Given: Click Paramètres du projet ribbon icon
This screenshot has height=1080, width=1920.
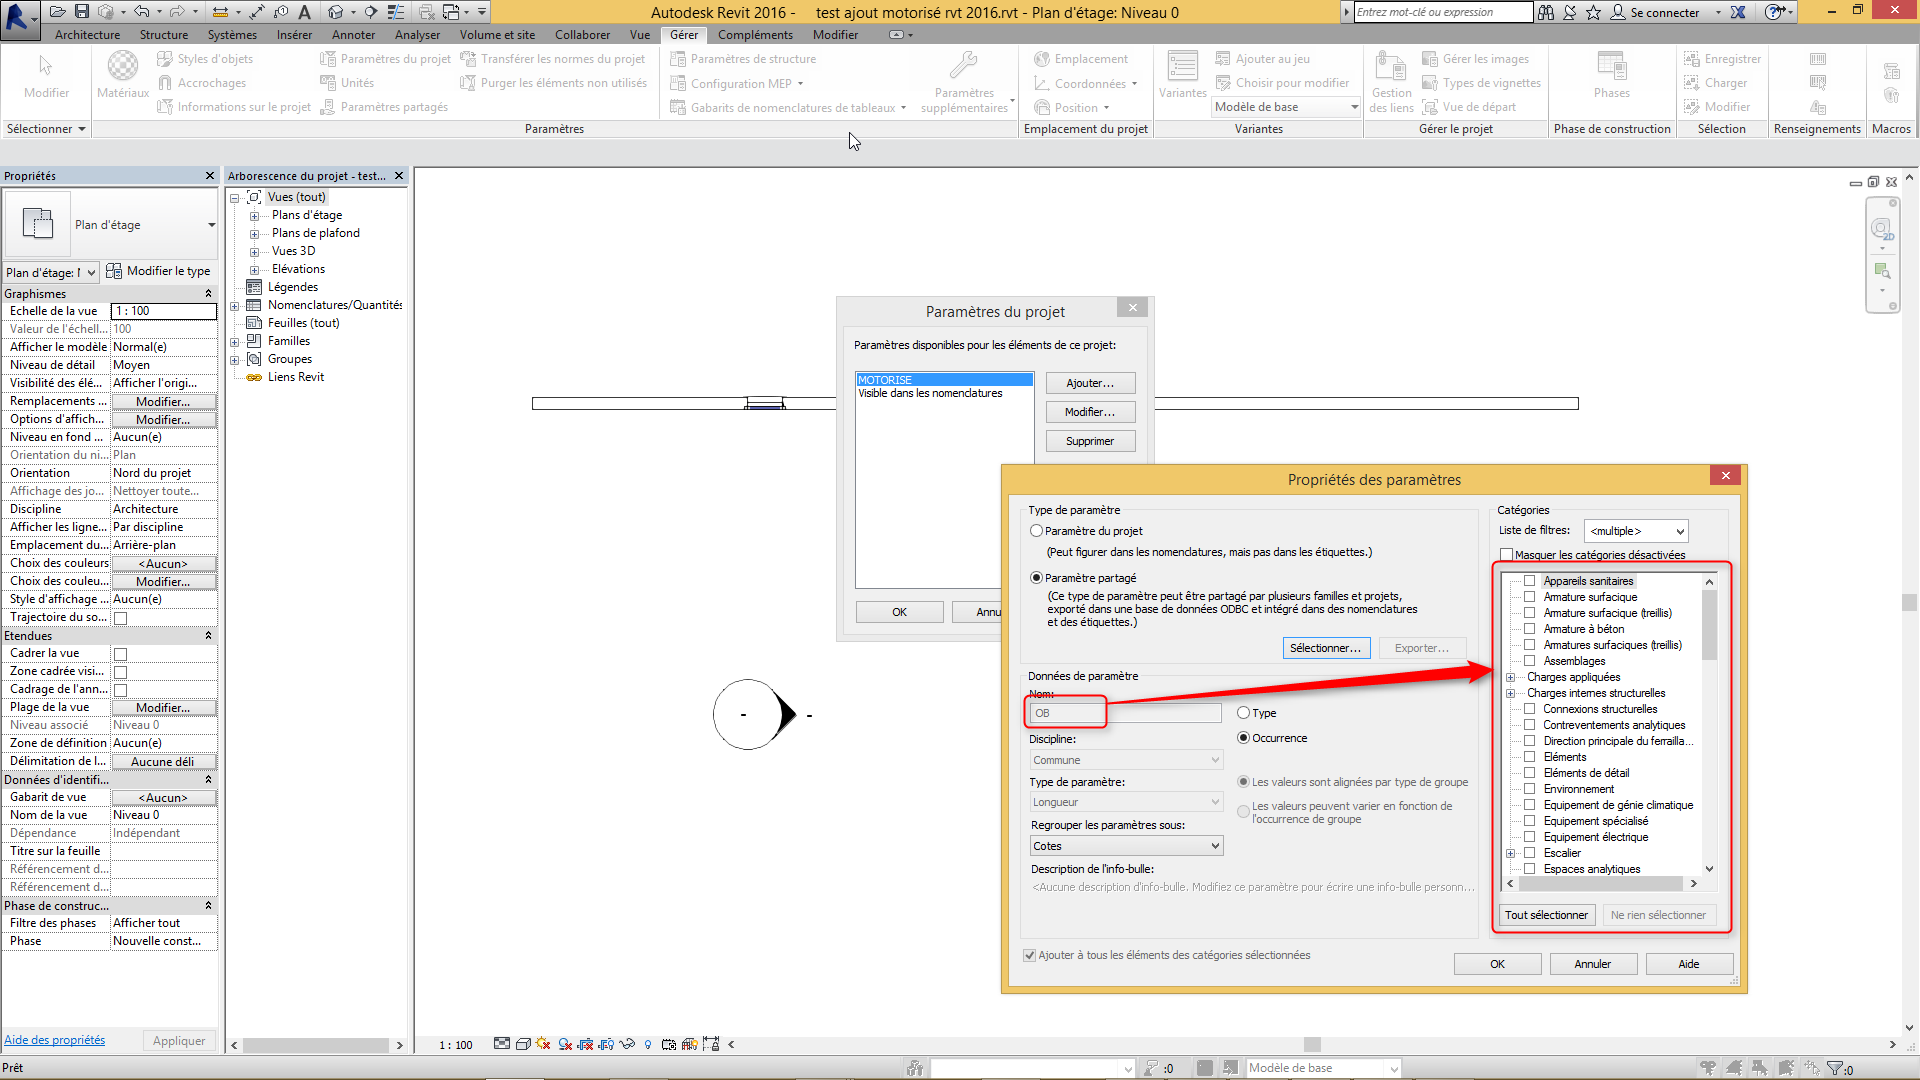Looking at the screenshot, I should (328, 59).
